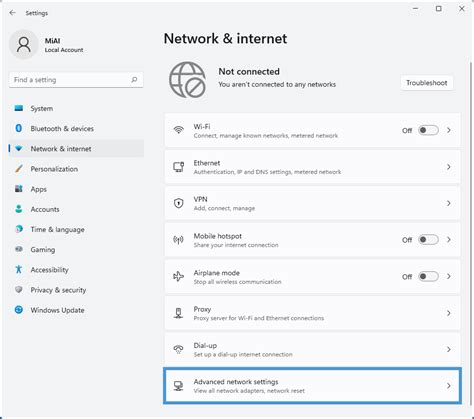
Task: Click the MiAI user avatar icon
Action: pyautogui.click(x=24, y=45)
